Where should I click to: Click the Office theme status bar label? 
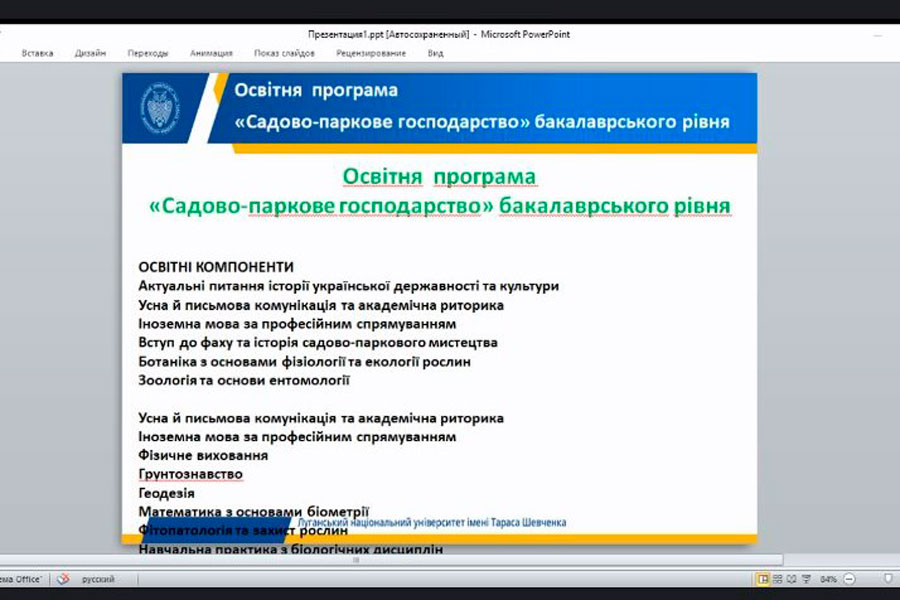[21, 579]
